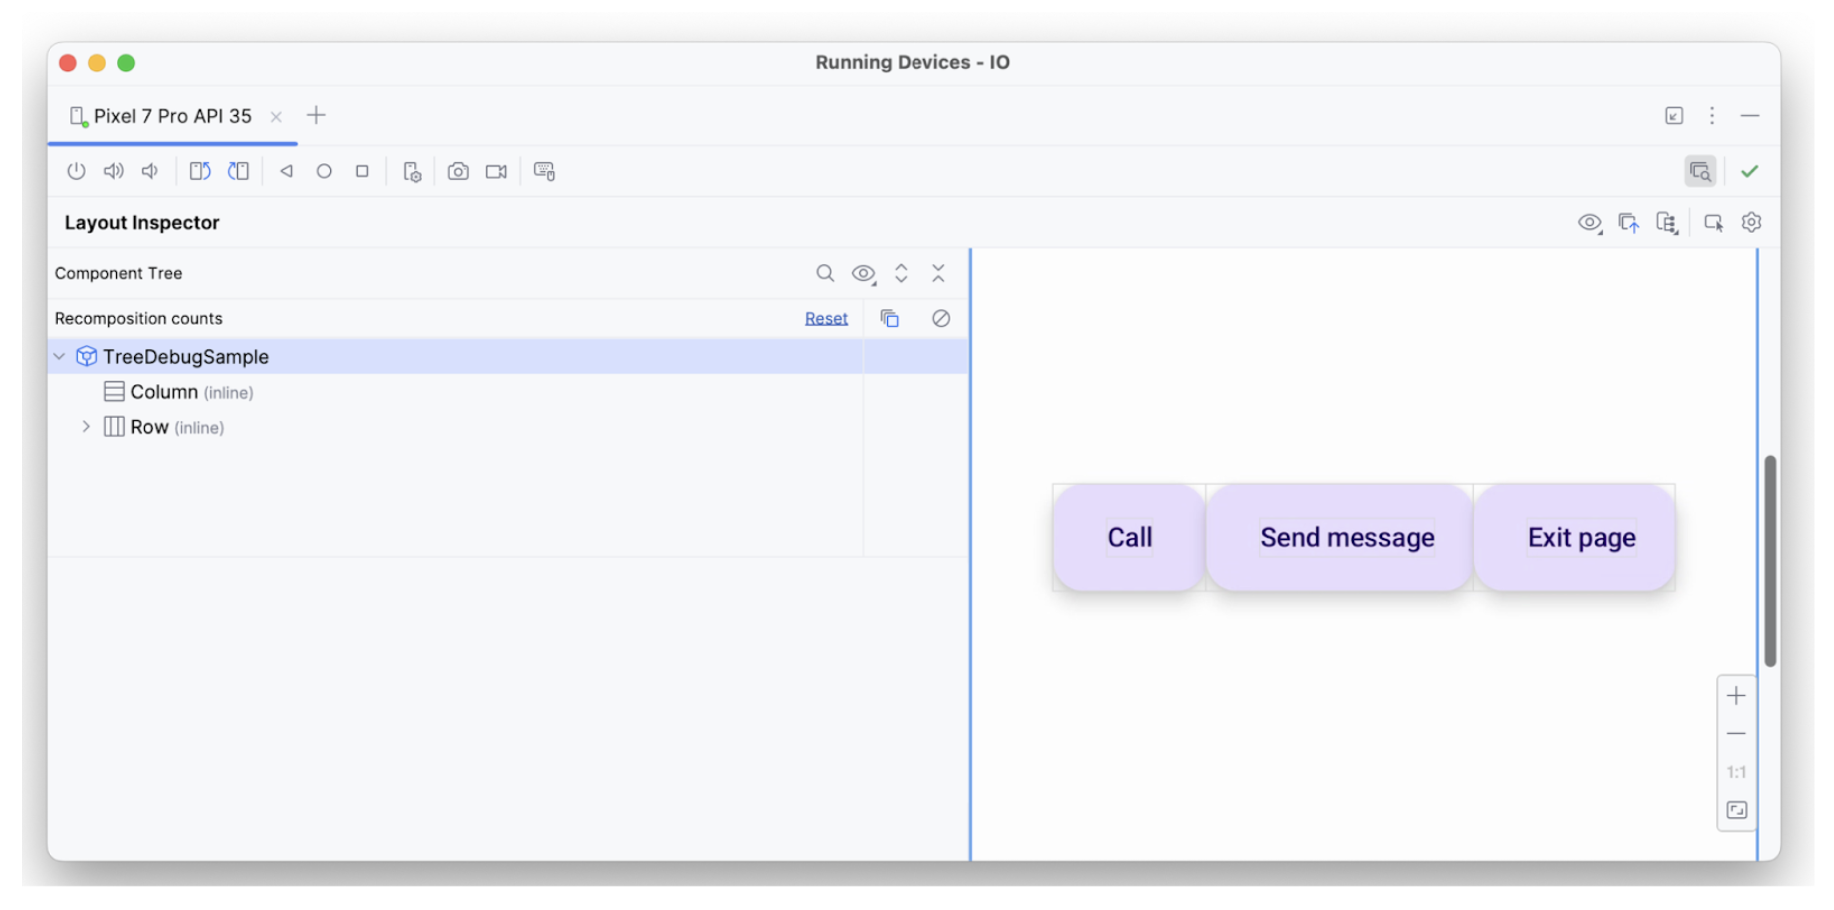Tap the Android Back navigation button

287,170
